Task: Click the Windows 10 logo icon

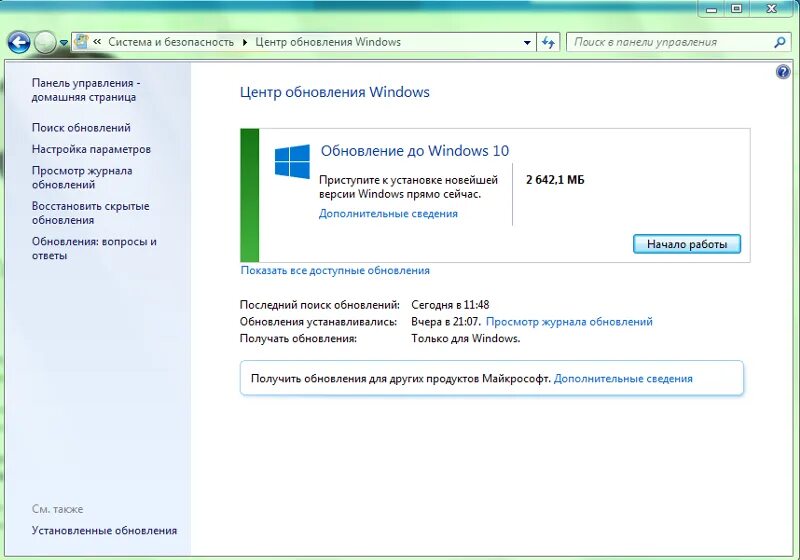Action: [x=292, y=161]
